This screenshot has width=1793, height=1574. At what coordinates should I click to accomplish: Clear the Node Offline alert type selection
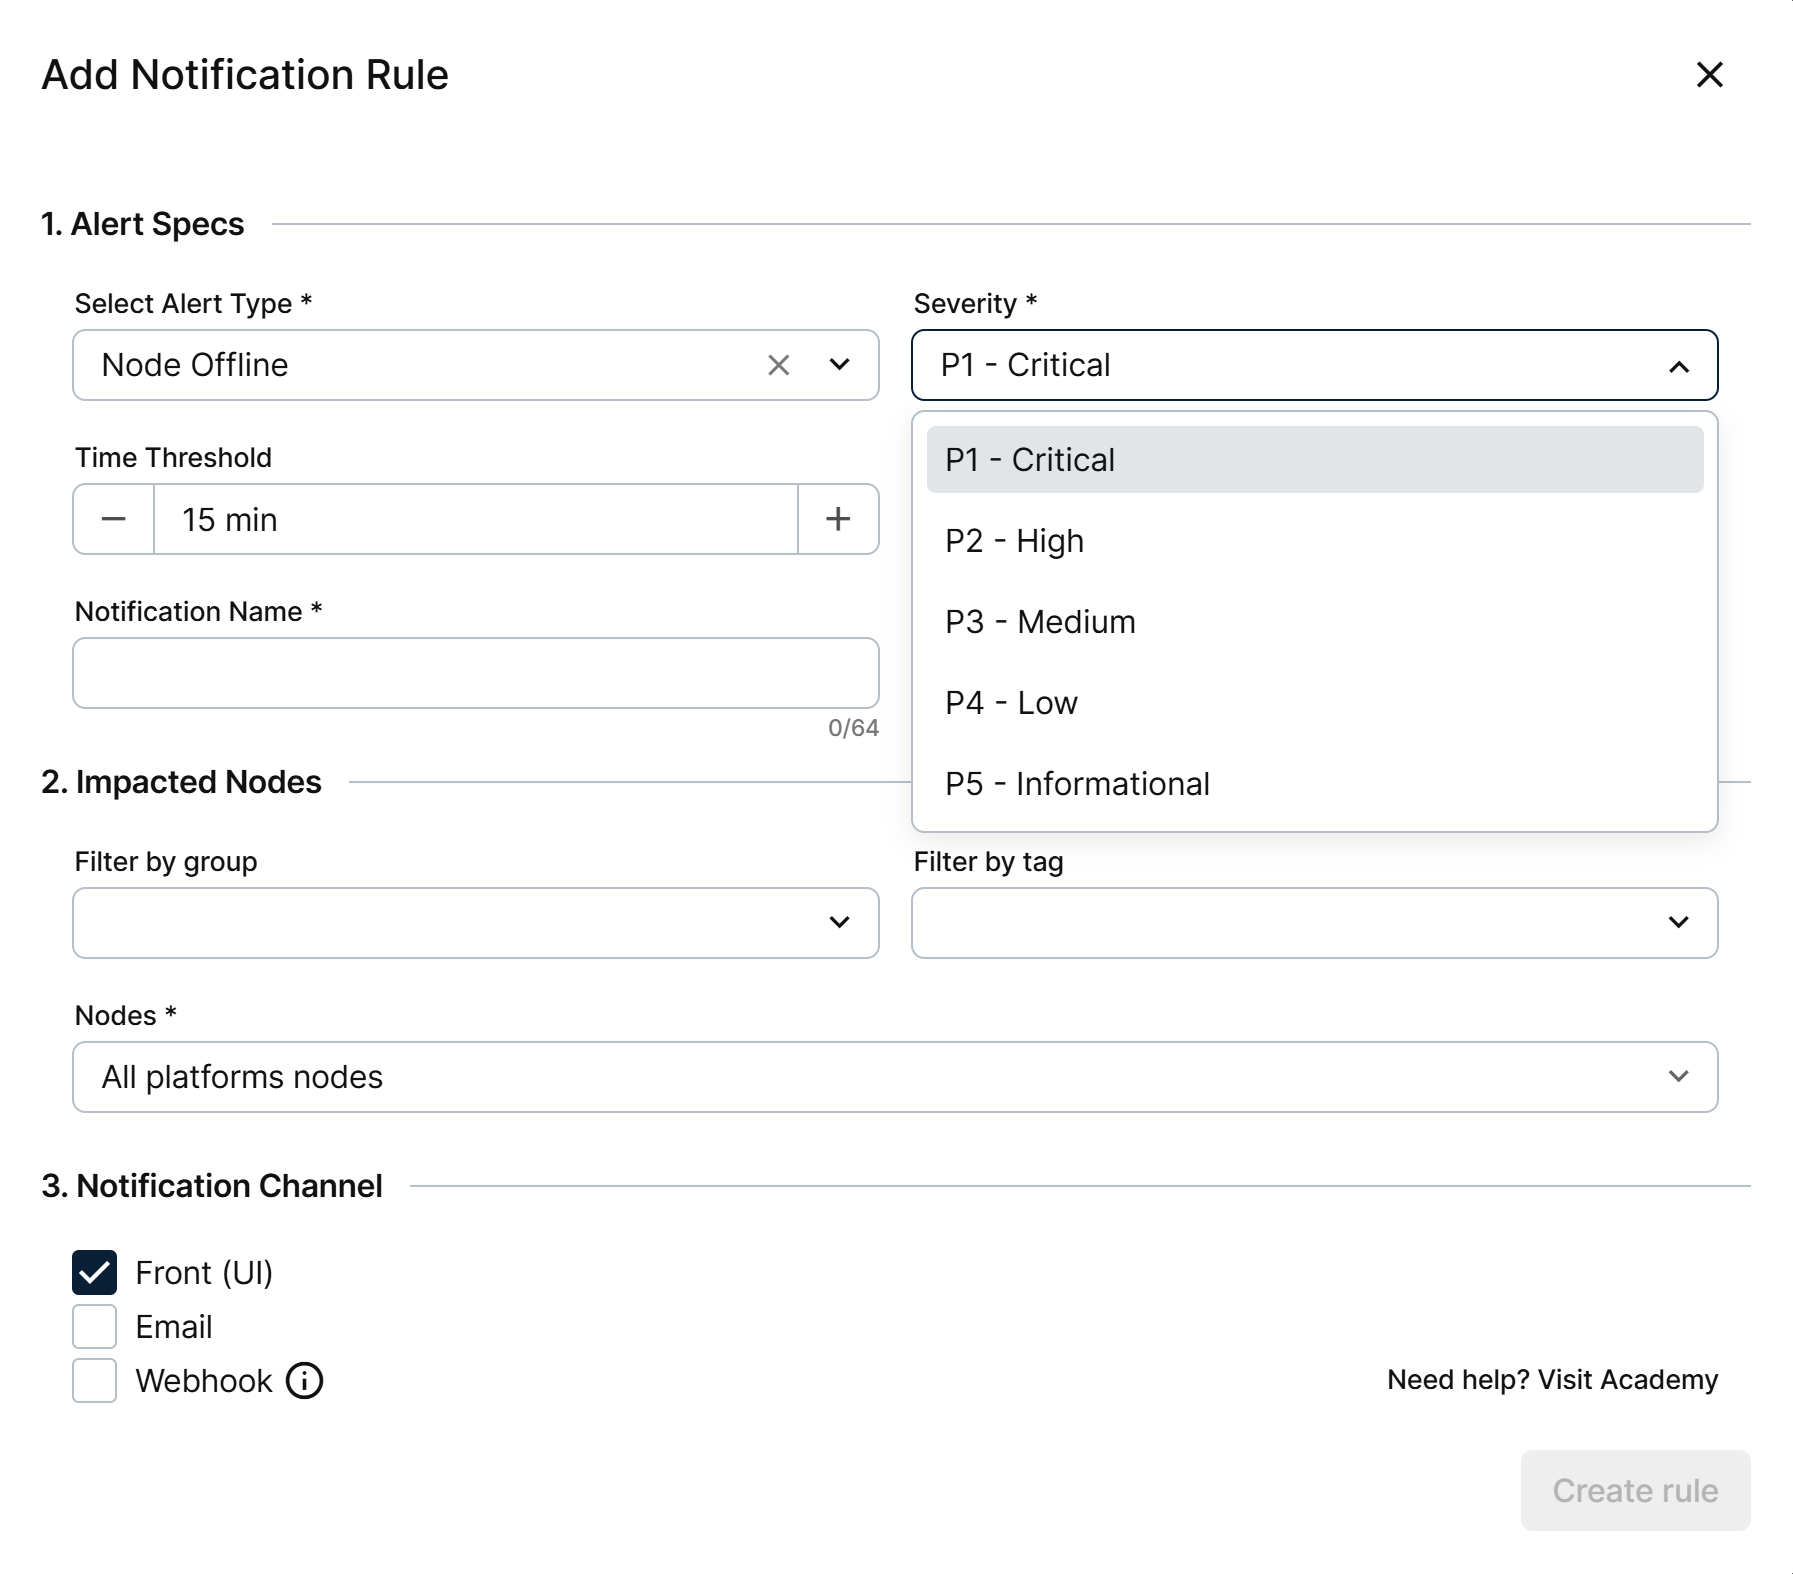[778, 365]
